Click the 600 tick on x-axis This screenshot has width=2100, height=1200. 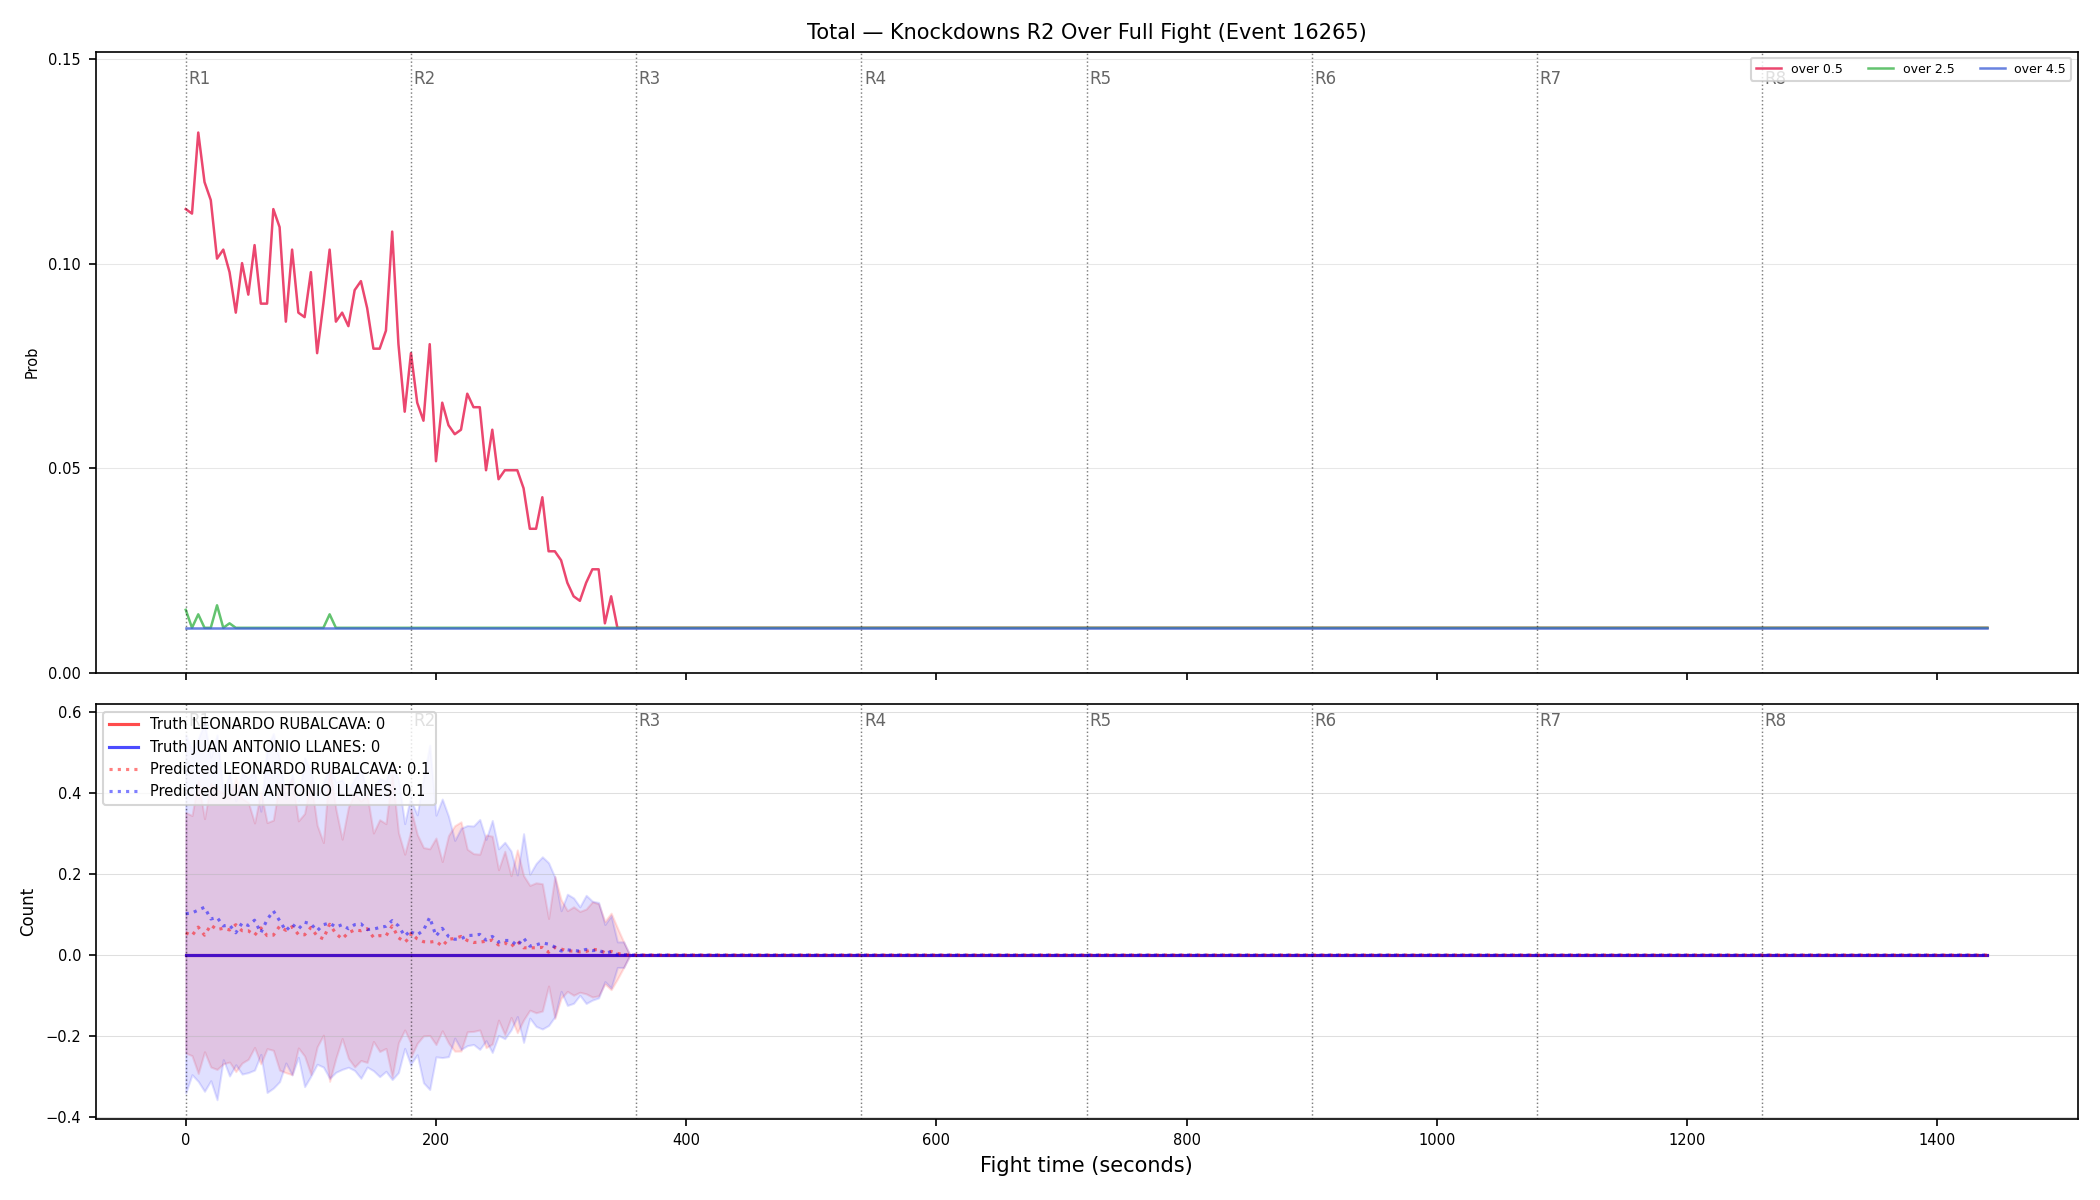click(x=936, y=1139)
